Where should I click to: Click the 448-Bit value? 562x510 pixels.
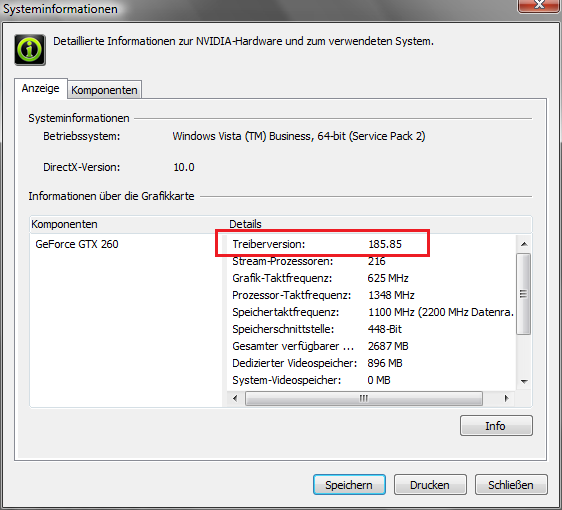[385, 329]
